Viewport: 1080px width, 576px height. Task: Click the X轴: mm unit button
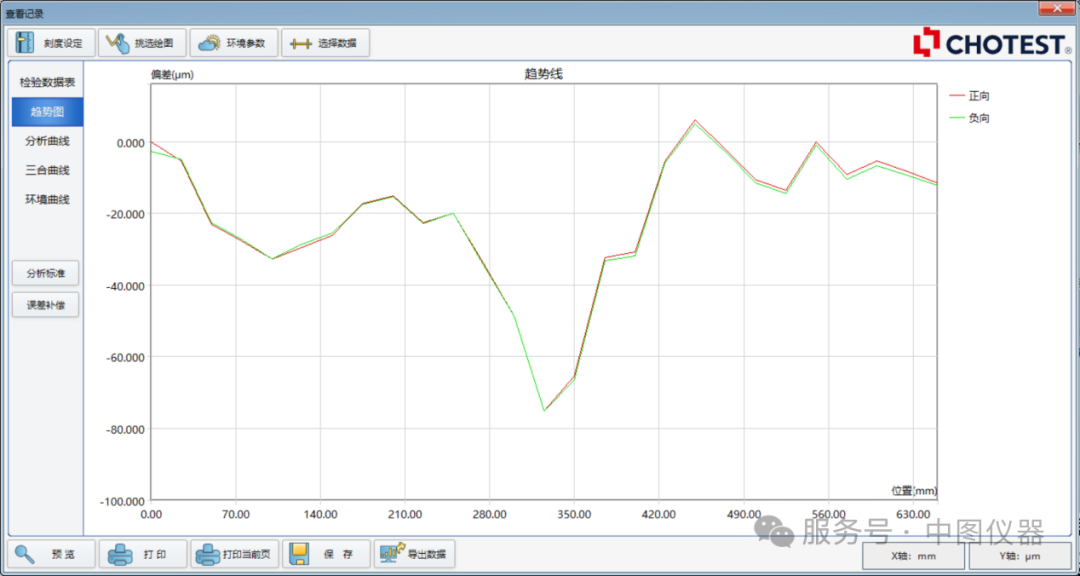coord(913,556)
